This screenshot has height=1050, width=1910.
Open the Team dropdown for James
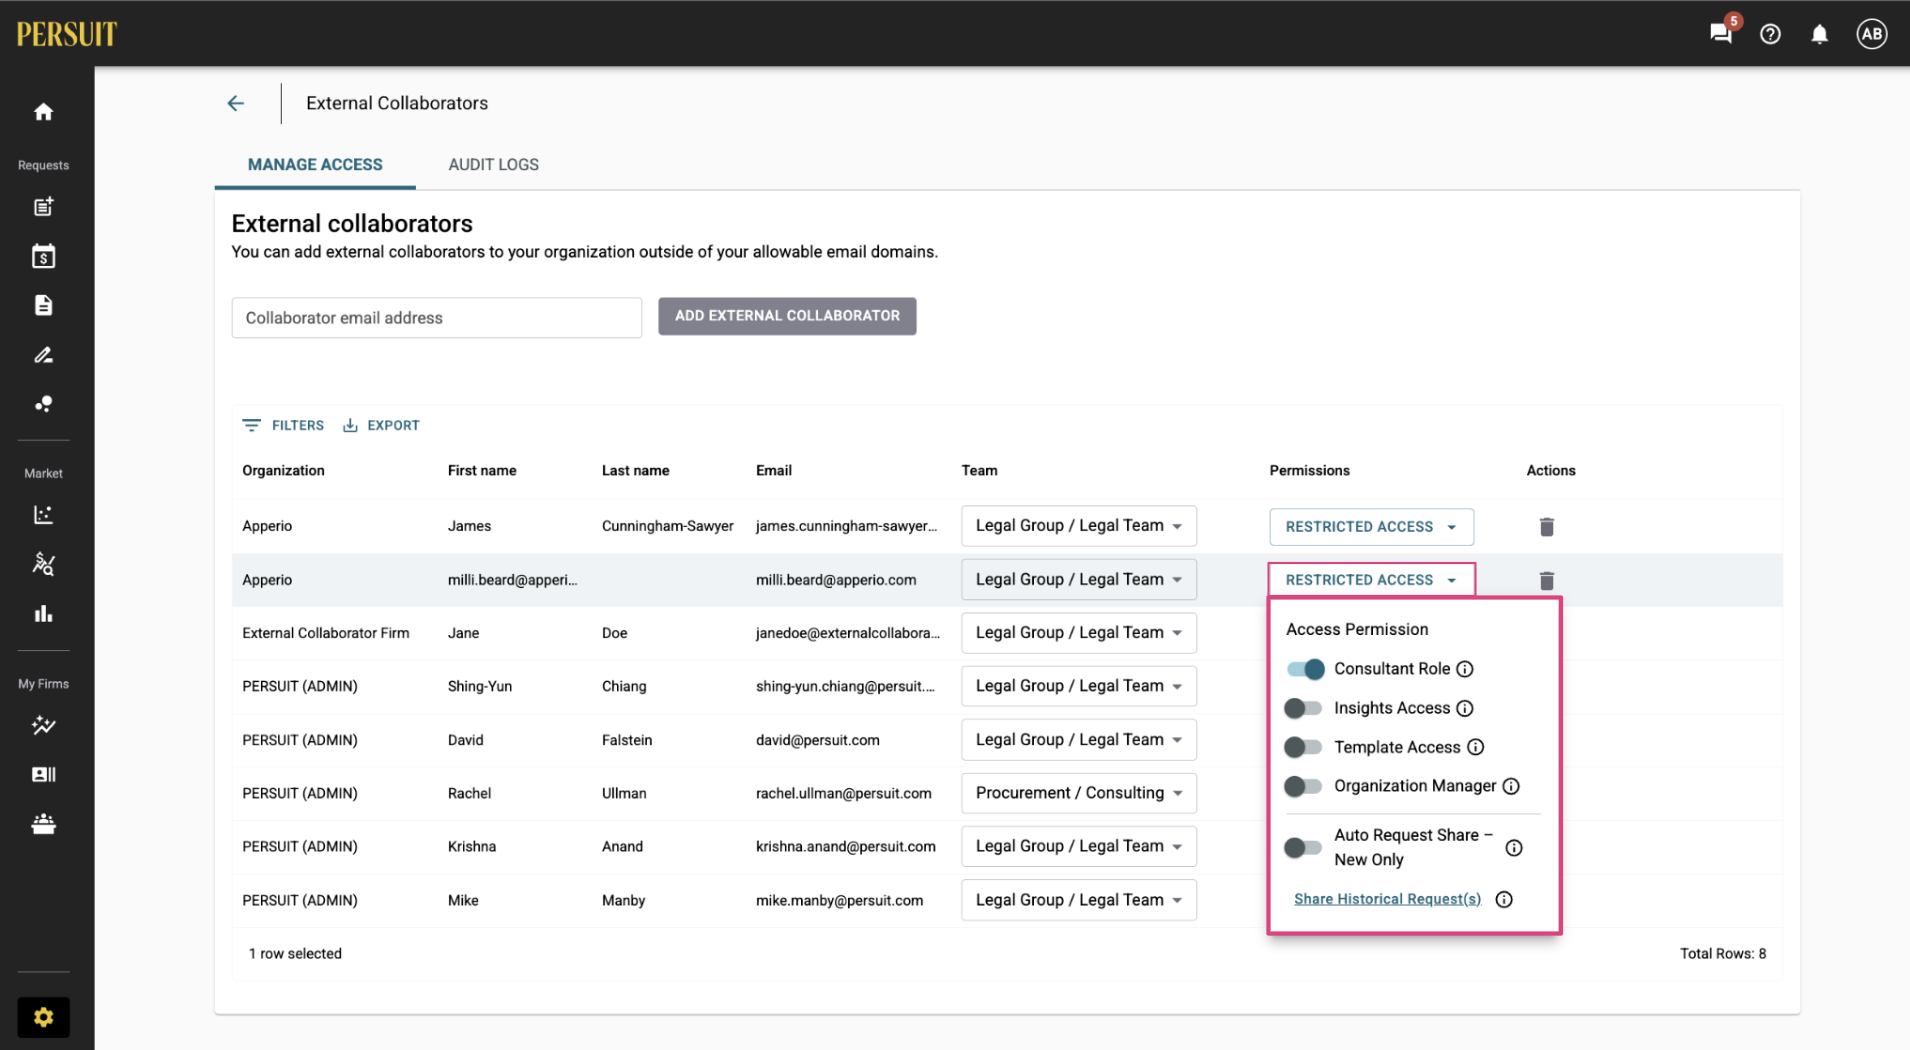1078,526
